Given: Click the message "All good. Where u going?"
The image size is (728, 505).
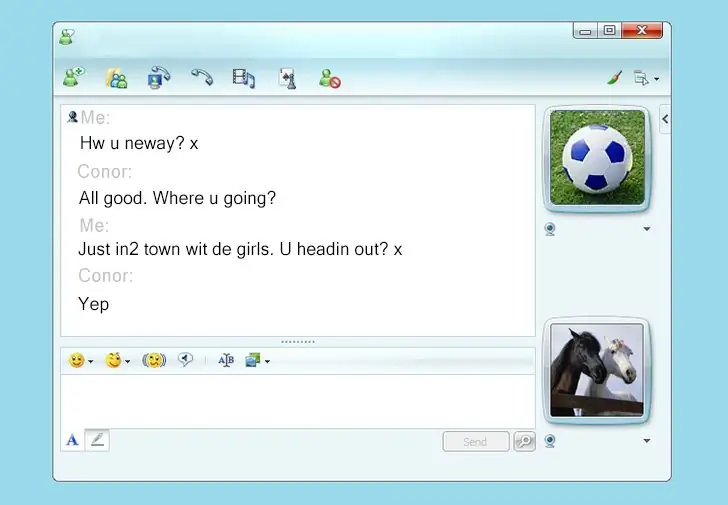Looking at the screenshot, I should click(x=177, y=199).
